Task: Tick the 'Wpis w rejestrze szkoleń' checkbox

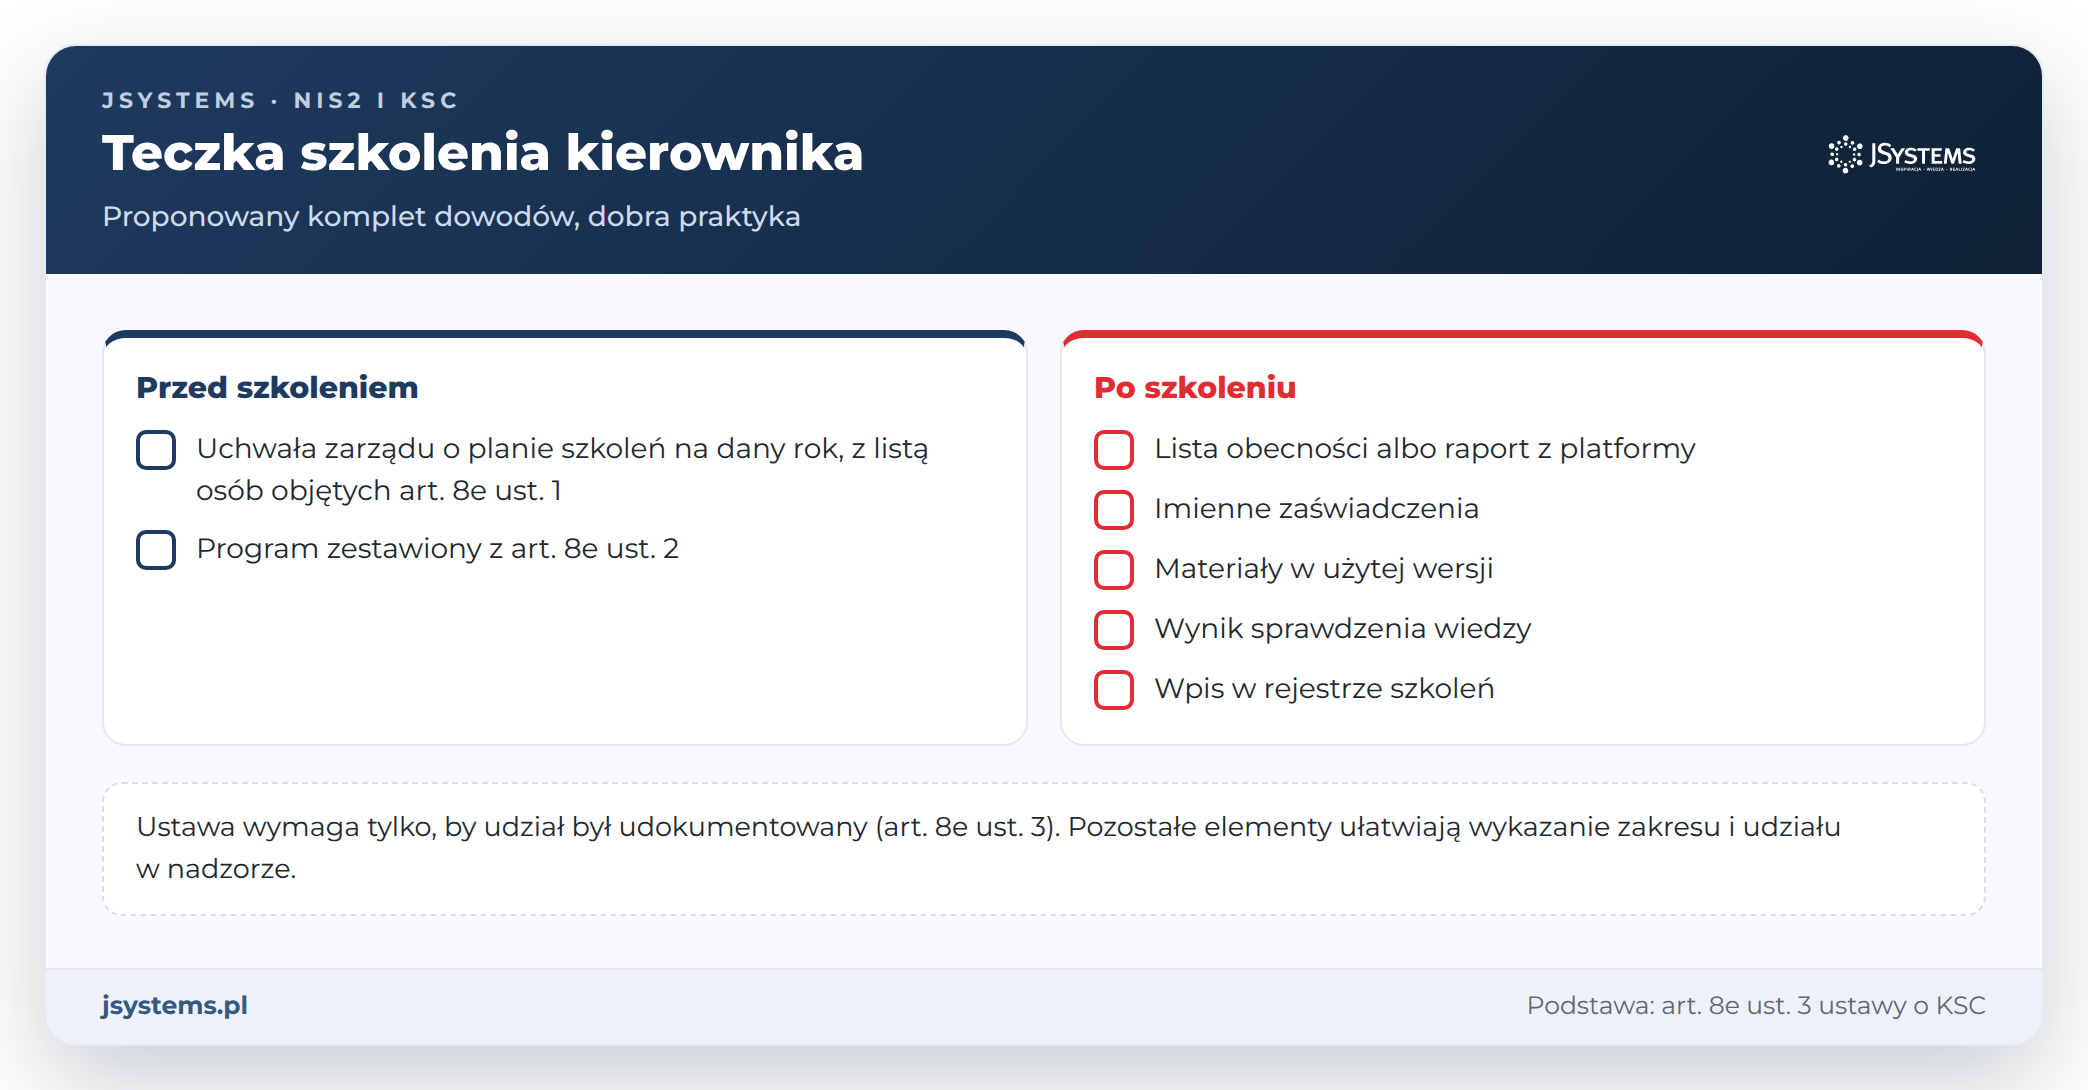Action: tap(1114, 690)
